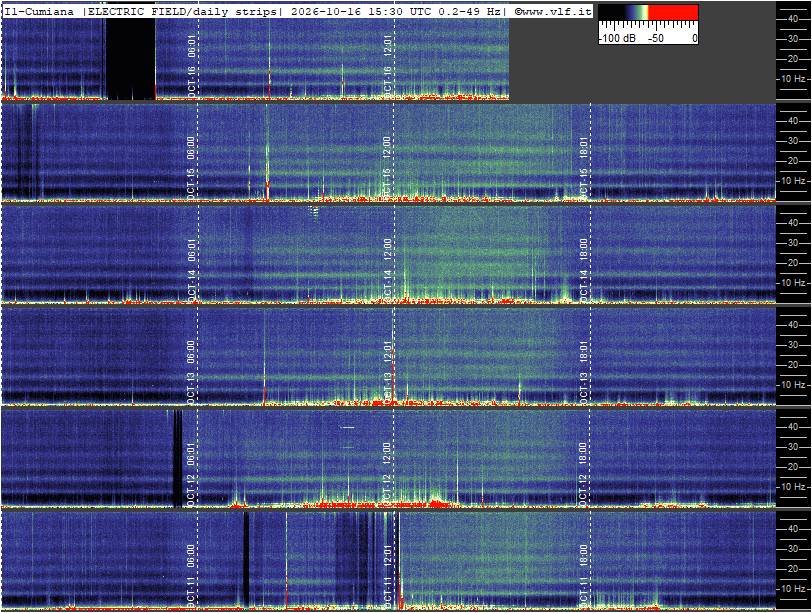
Task: Click the -50 label on the color legend
Action: [x=655, y=38]
